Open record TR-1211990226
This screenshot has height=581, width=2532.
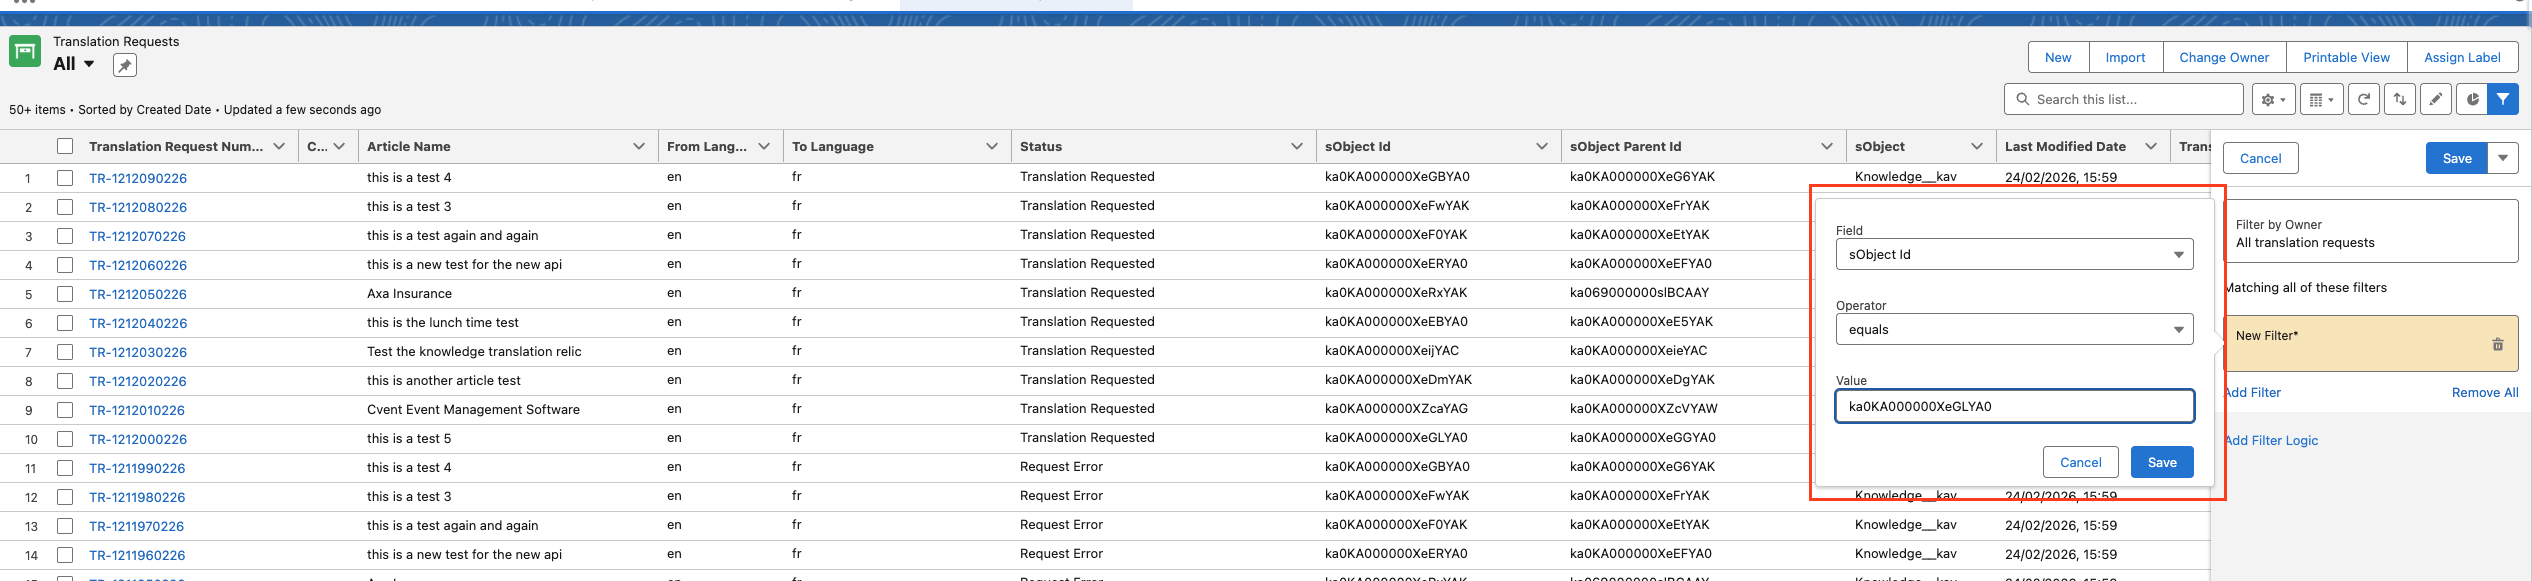[137, 468]
